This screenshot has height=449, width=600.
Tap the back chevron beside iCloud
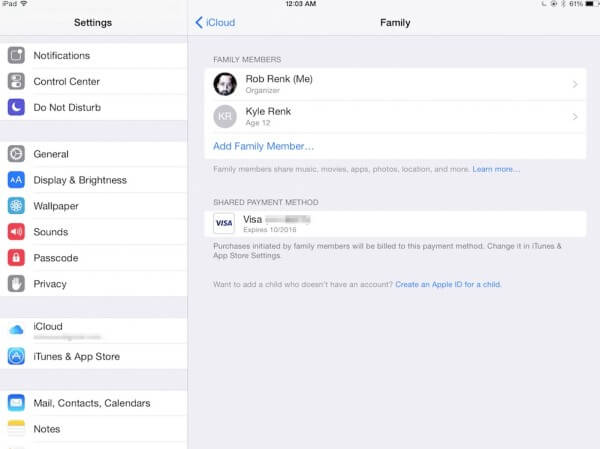199,23
